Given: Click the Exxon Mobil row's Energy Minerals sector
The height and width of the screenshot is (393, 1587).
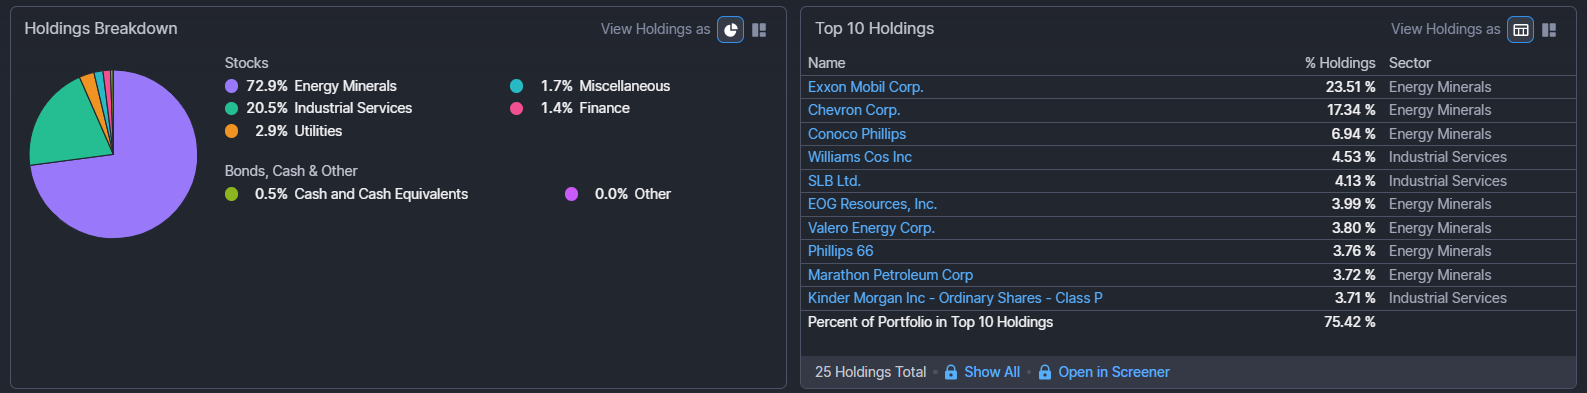Looking at the screenshot, I should [1440, 87].
